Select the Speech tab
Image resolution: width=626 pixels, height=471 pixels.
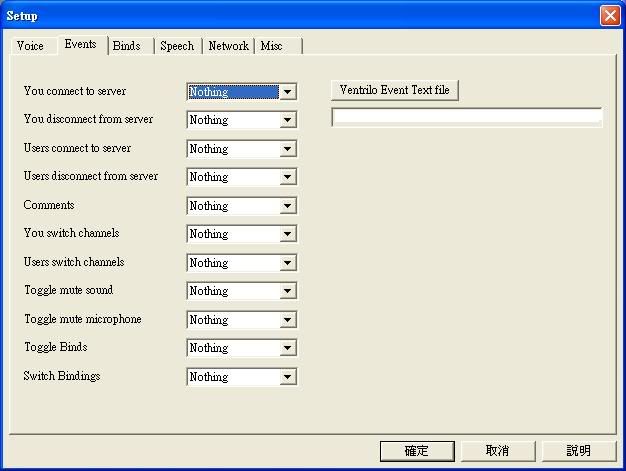[177, 46]
